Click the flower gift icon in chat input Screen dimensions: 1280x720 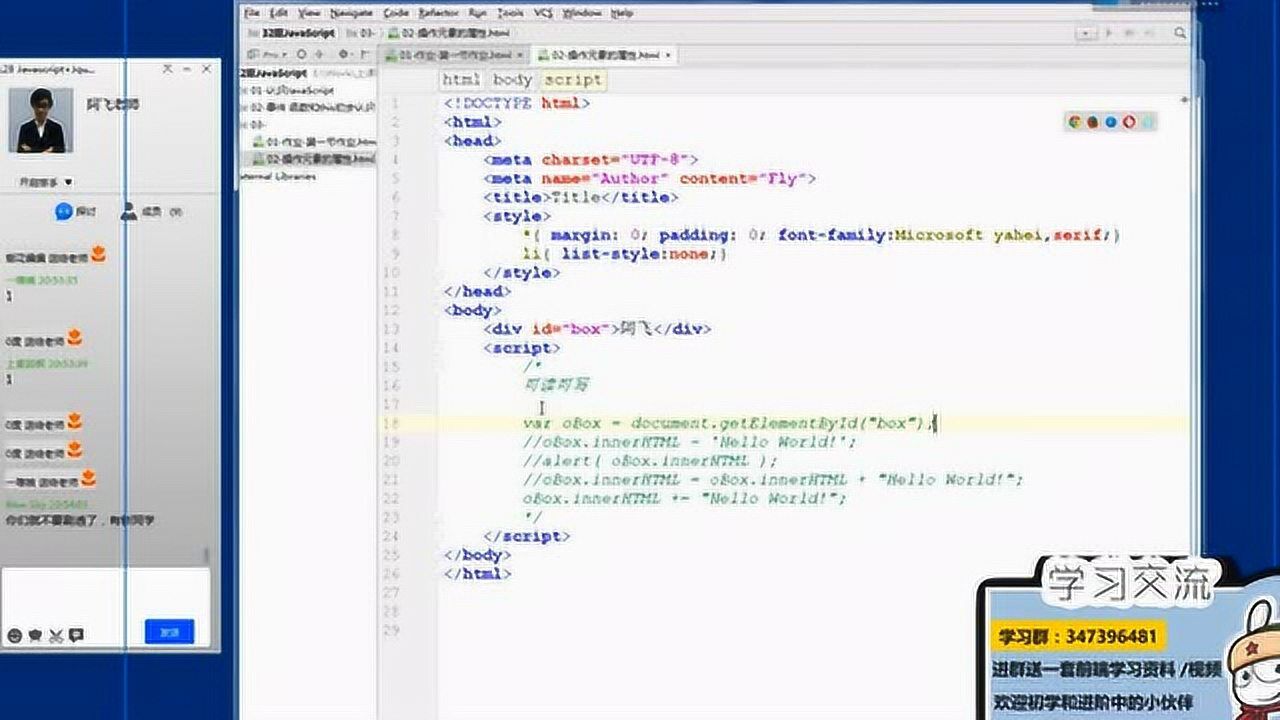(x=35, y=635)
